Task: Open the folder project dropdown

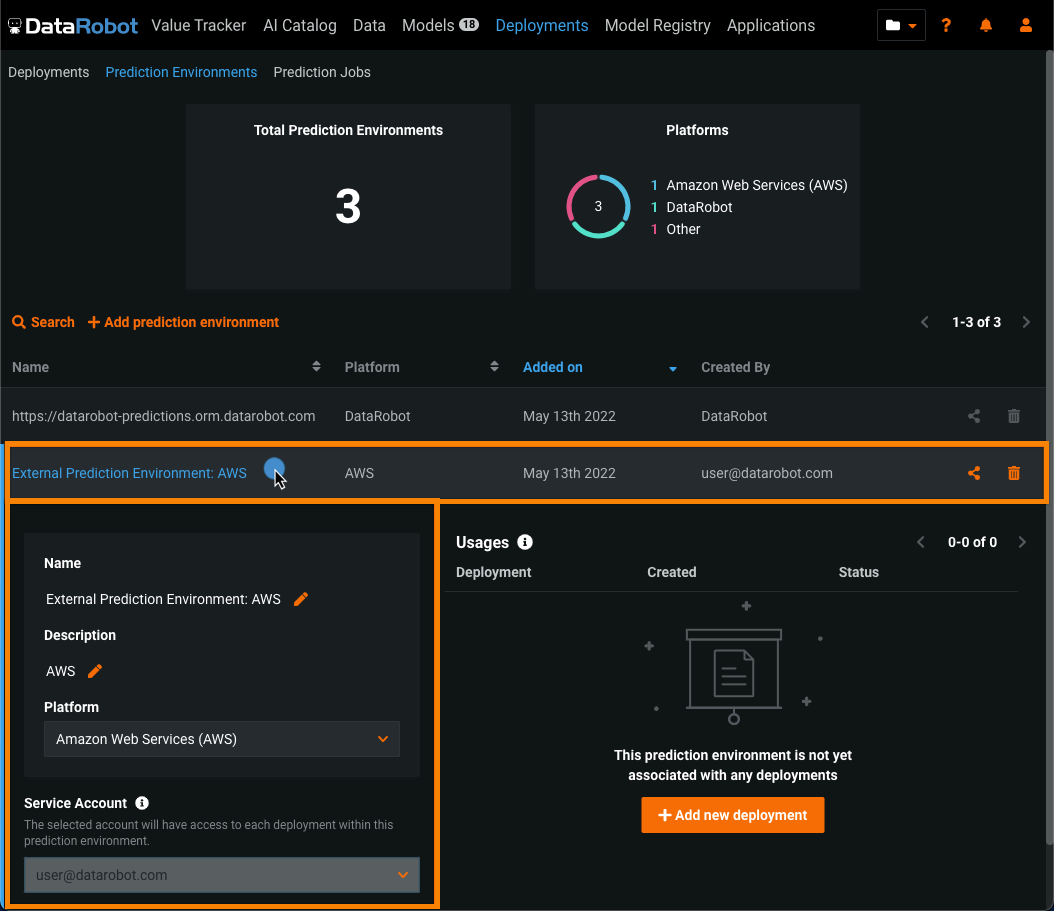Action: (x=901, y=25)
